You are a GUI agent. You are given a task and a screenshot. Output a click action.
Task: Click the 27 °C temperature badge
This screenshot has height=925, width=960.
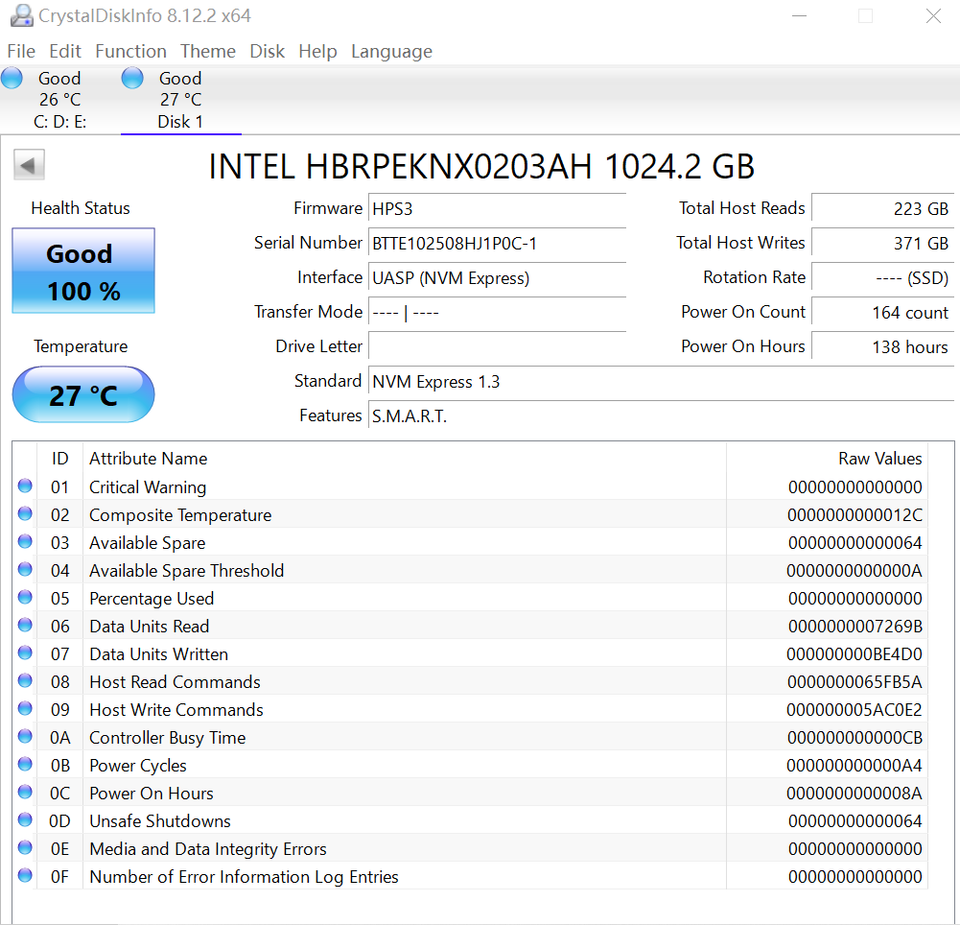pos(83,394)
